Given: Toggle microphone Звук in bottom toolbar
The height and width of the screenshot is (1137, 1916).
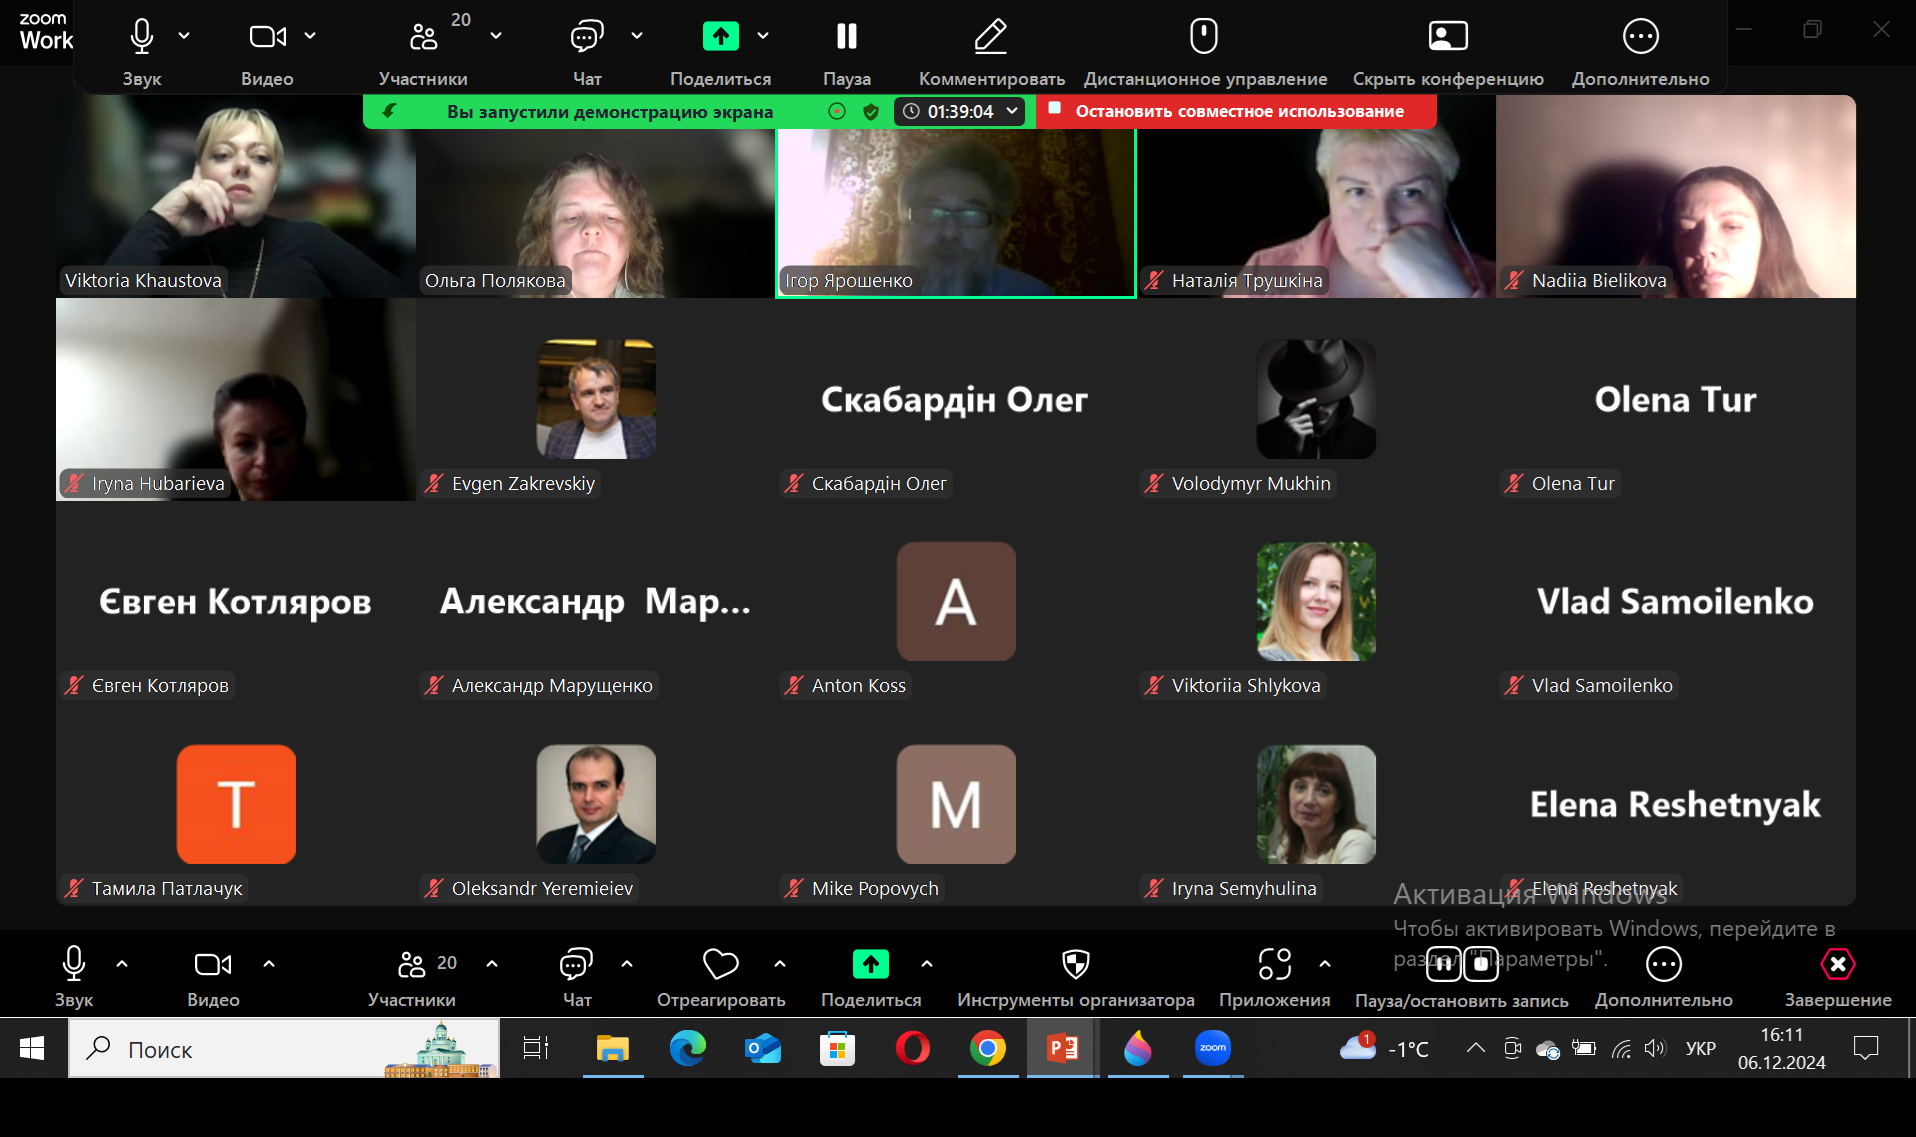Looking at the screenshot, I should [x=74, y=965].
